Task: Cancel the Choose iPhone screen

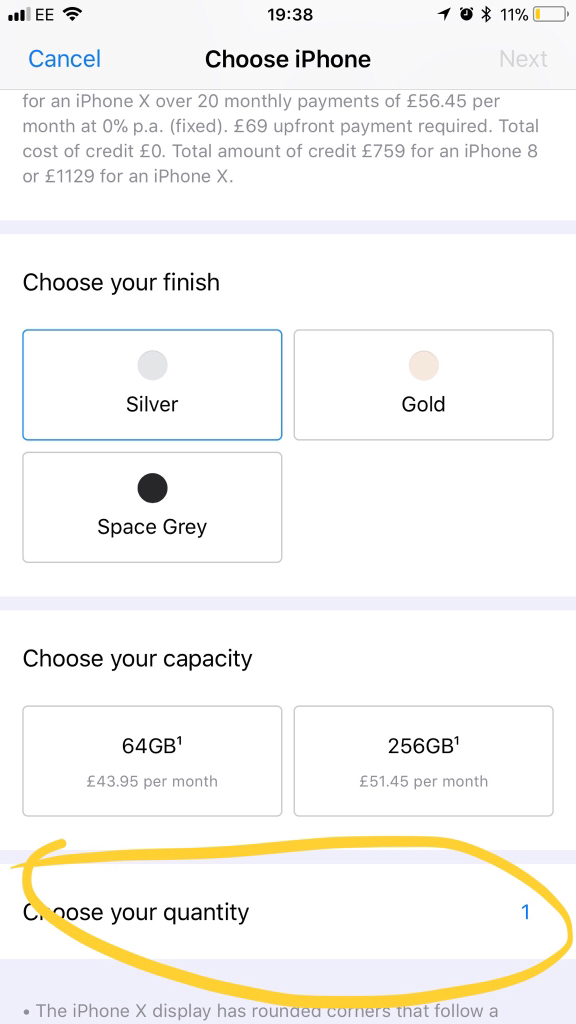Action: coord(65,59)
